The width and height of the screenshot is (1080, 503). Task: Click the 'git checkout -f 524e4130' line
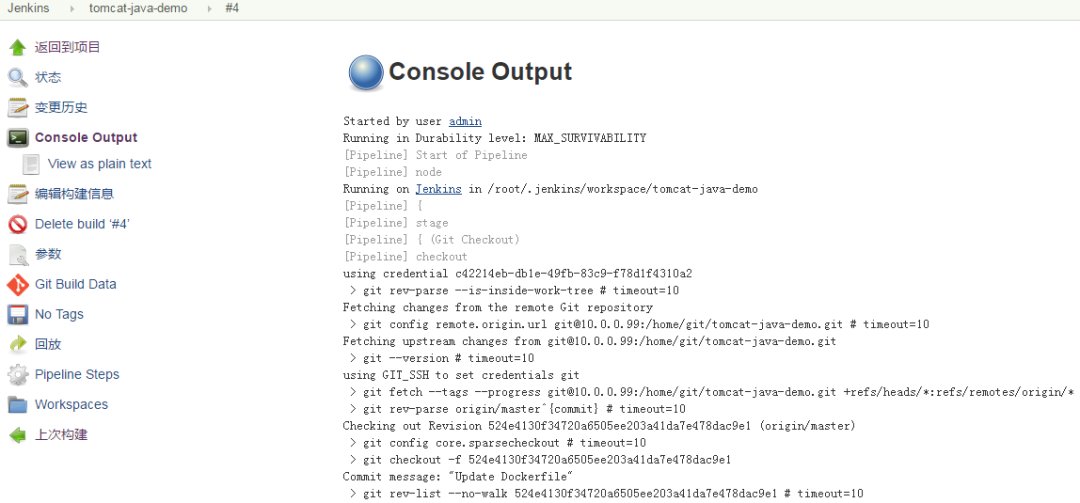point(540,460)
